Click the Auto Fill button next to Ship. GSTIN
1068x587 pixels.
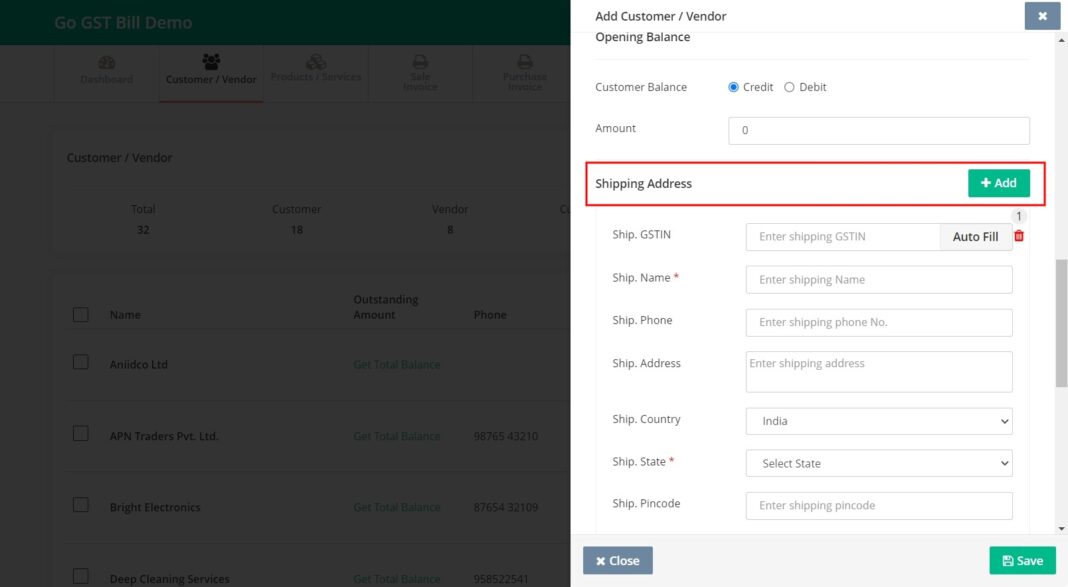[974, 236]
